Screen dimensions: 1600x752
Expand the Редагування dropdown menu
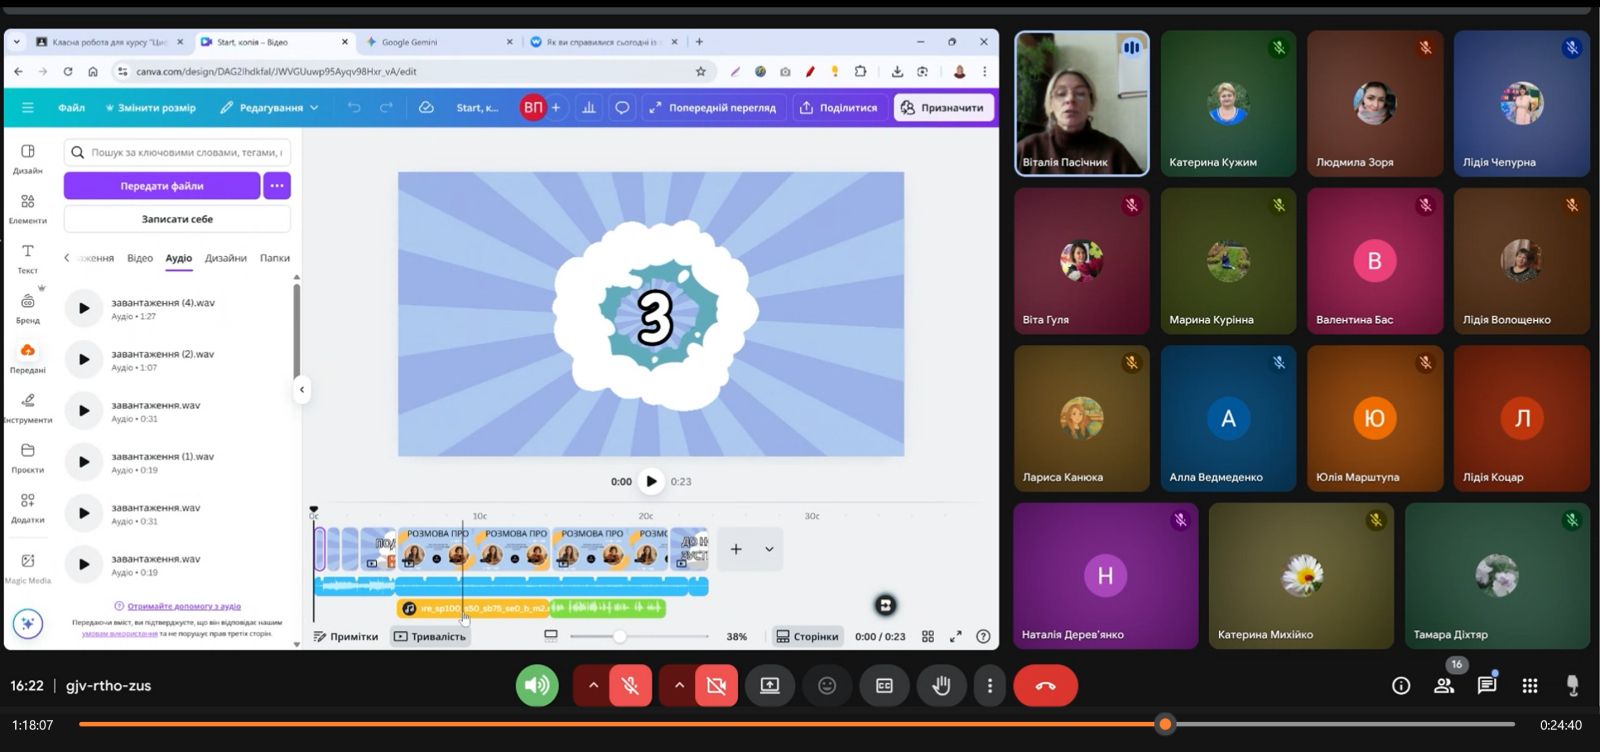(x=269, y=108)
